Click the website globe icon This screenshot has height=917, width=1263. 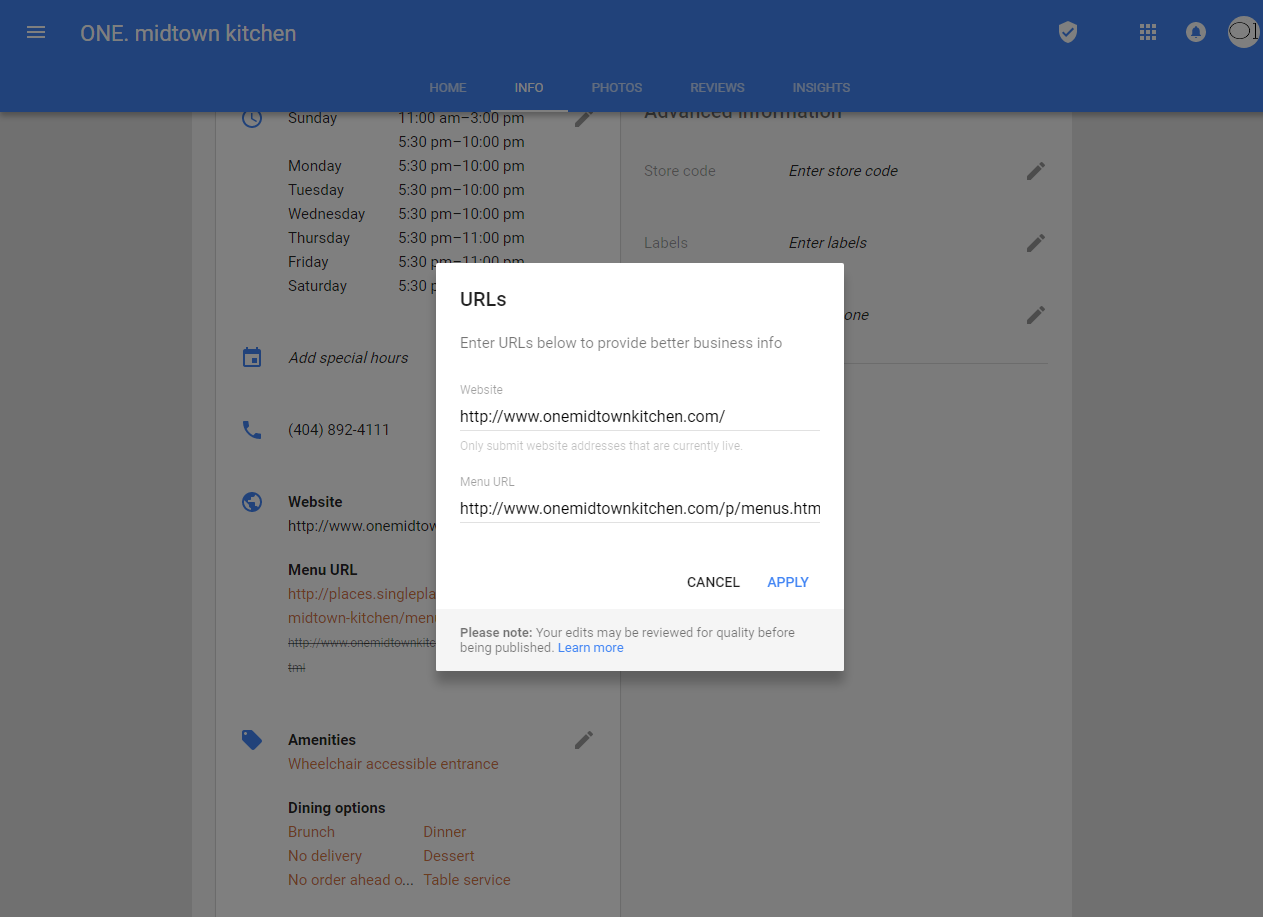click(252, 502)
